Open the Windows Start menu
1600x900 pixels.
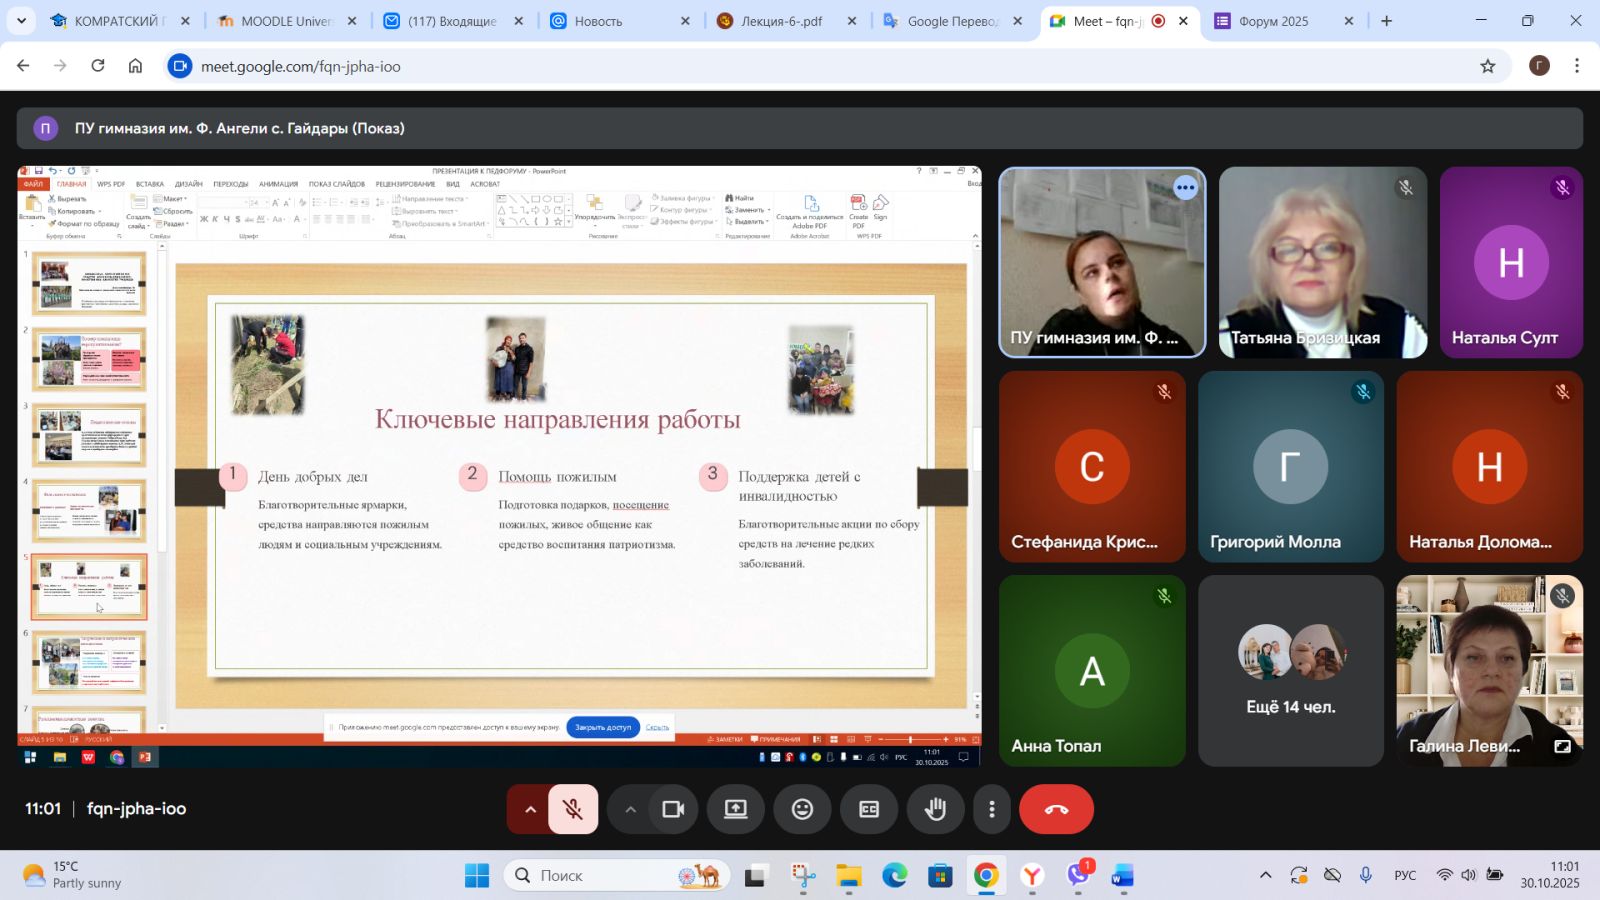(x=477, y=876)
